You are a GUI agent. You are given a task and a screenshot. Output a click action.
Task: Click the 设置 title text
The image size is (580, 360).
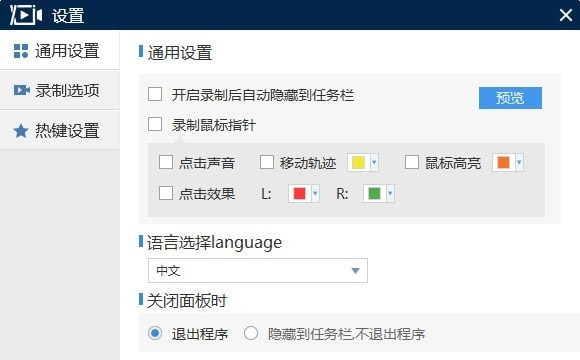click(x=68, y=16)
